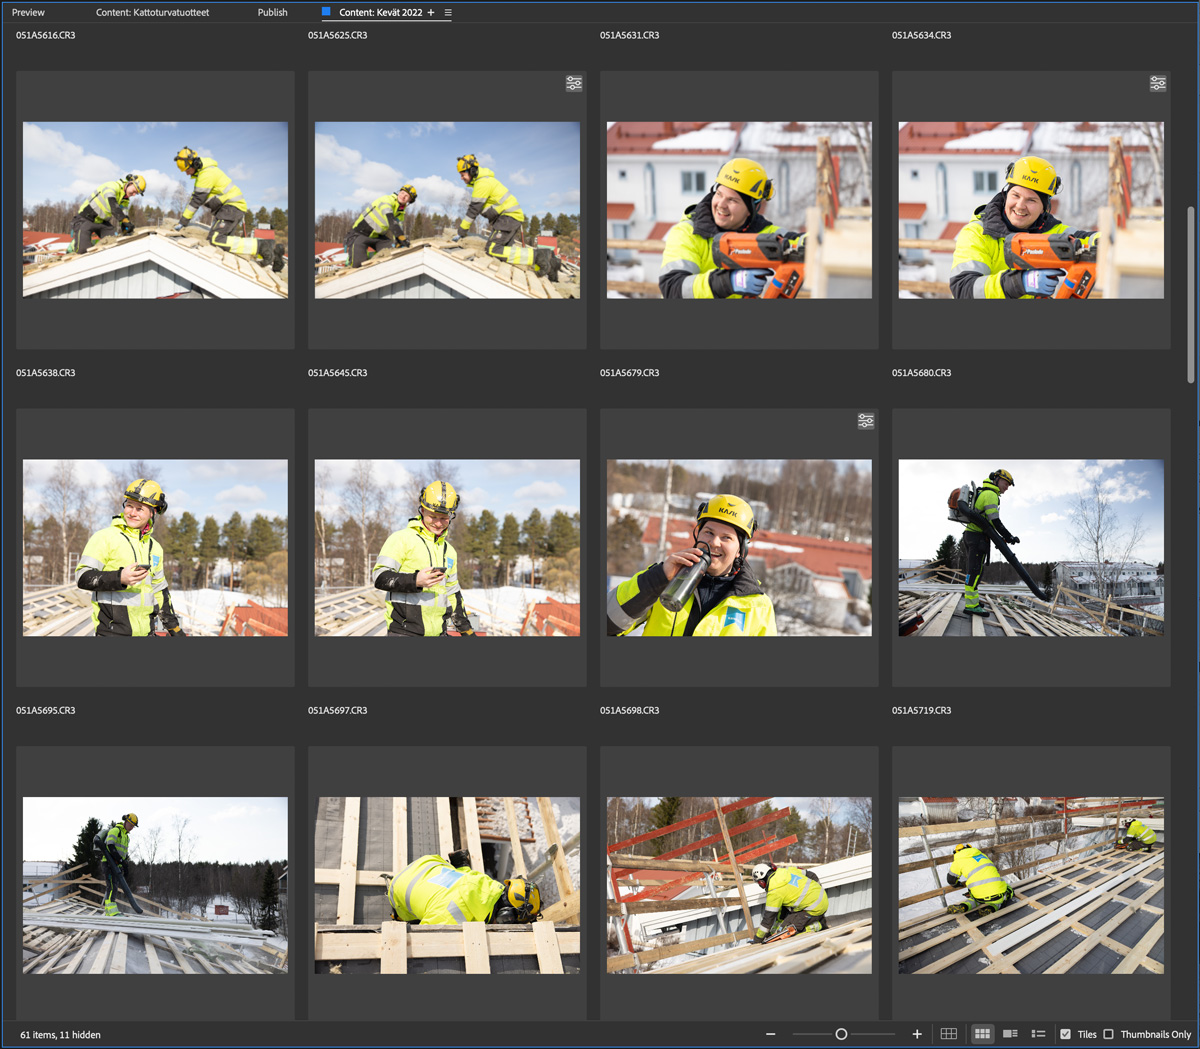The height and width of the screenshot is (1049, 1200).
Task: Switch to thumbnails view mode
Action: tap(983, 1034)
